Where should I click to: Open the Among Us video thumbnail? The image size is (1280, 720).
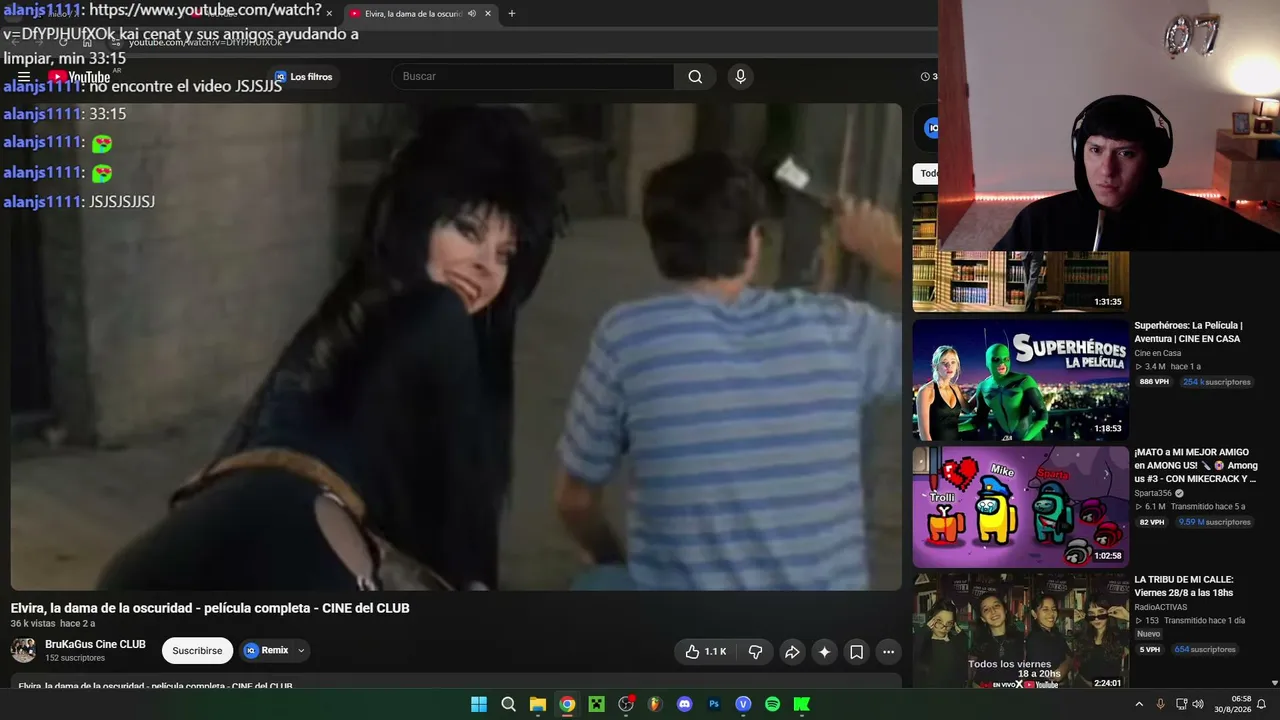coord(1020,507)
